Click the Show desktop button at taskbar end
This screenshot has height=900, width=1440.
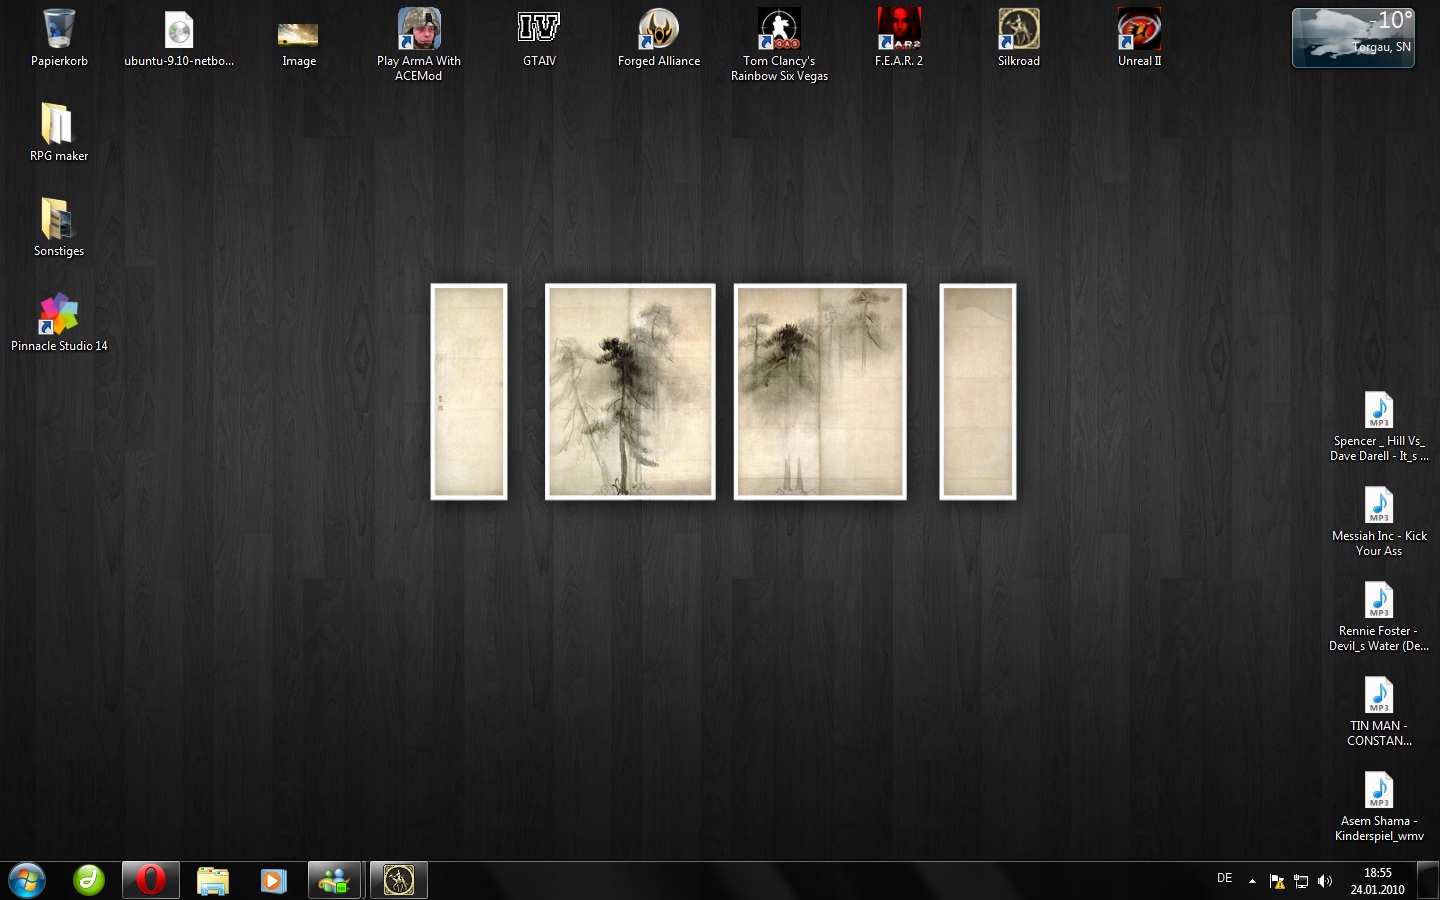pos(1428,880)
